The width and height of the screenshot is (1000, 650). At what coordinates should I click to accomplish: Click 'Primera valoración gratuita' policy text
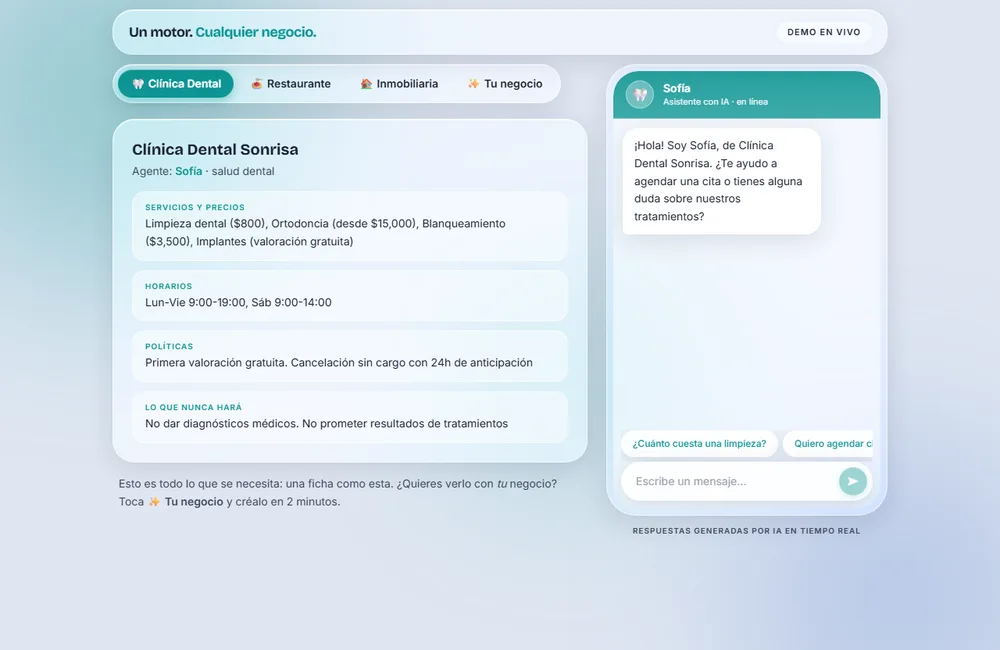click(x=216, y=362)
